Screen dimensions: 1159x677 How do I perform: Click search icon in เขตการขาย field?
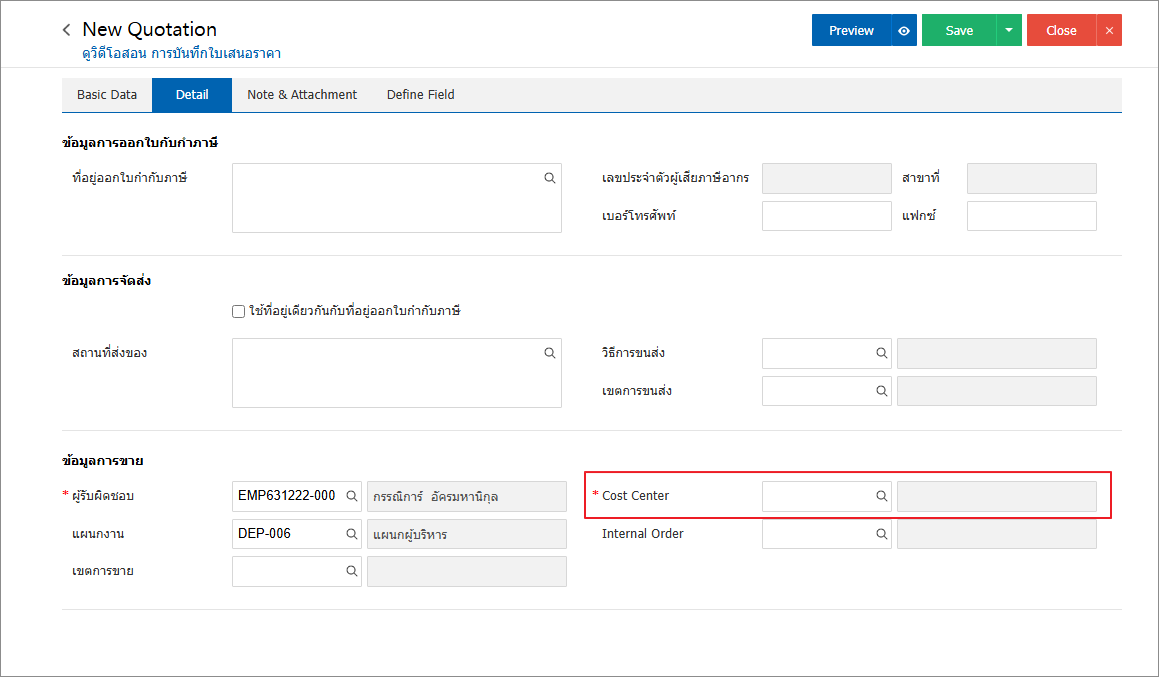(352, 571)
